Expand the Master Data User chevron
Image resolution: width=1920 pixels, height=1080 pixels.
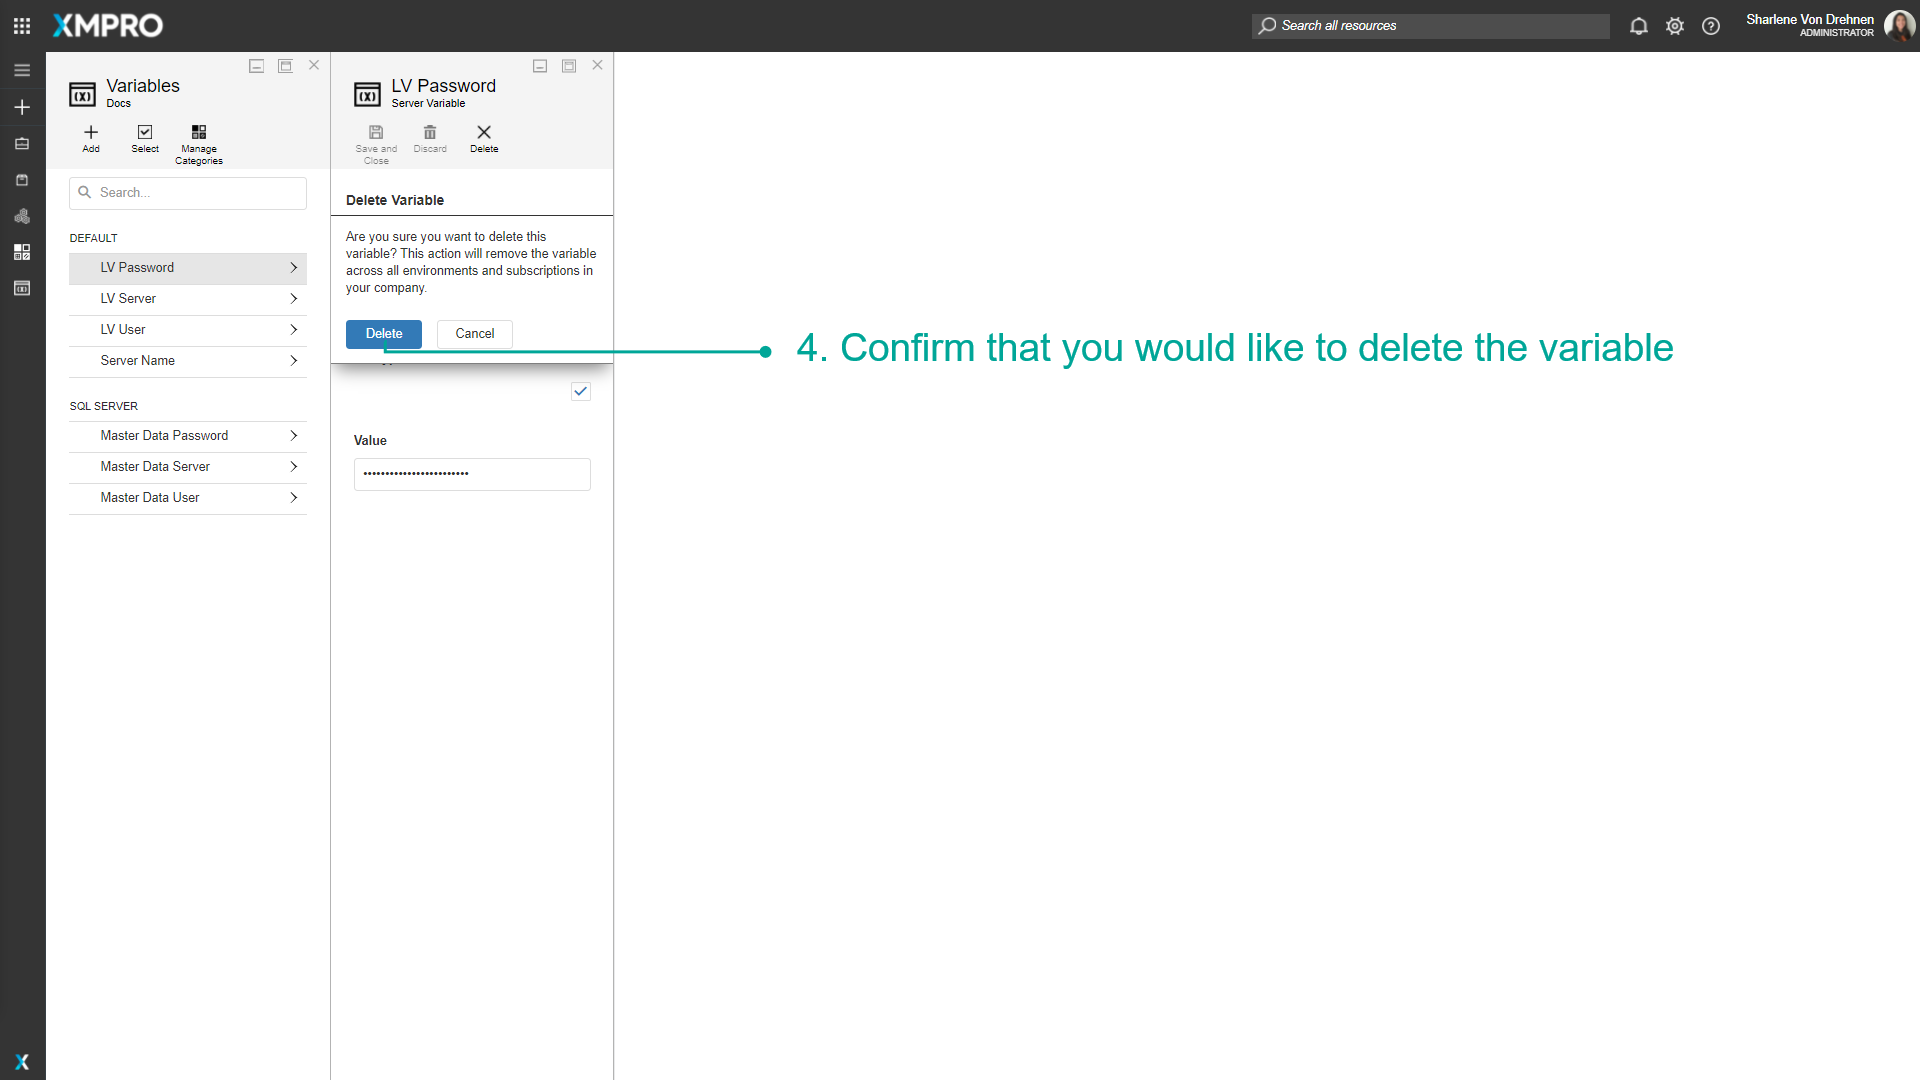[x=293, y=497]
